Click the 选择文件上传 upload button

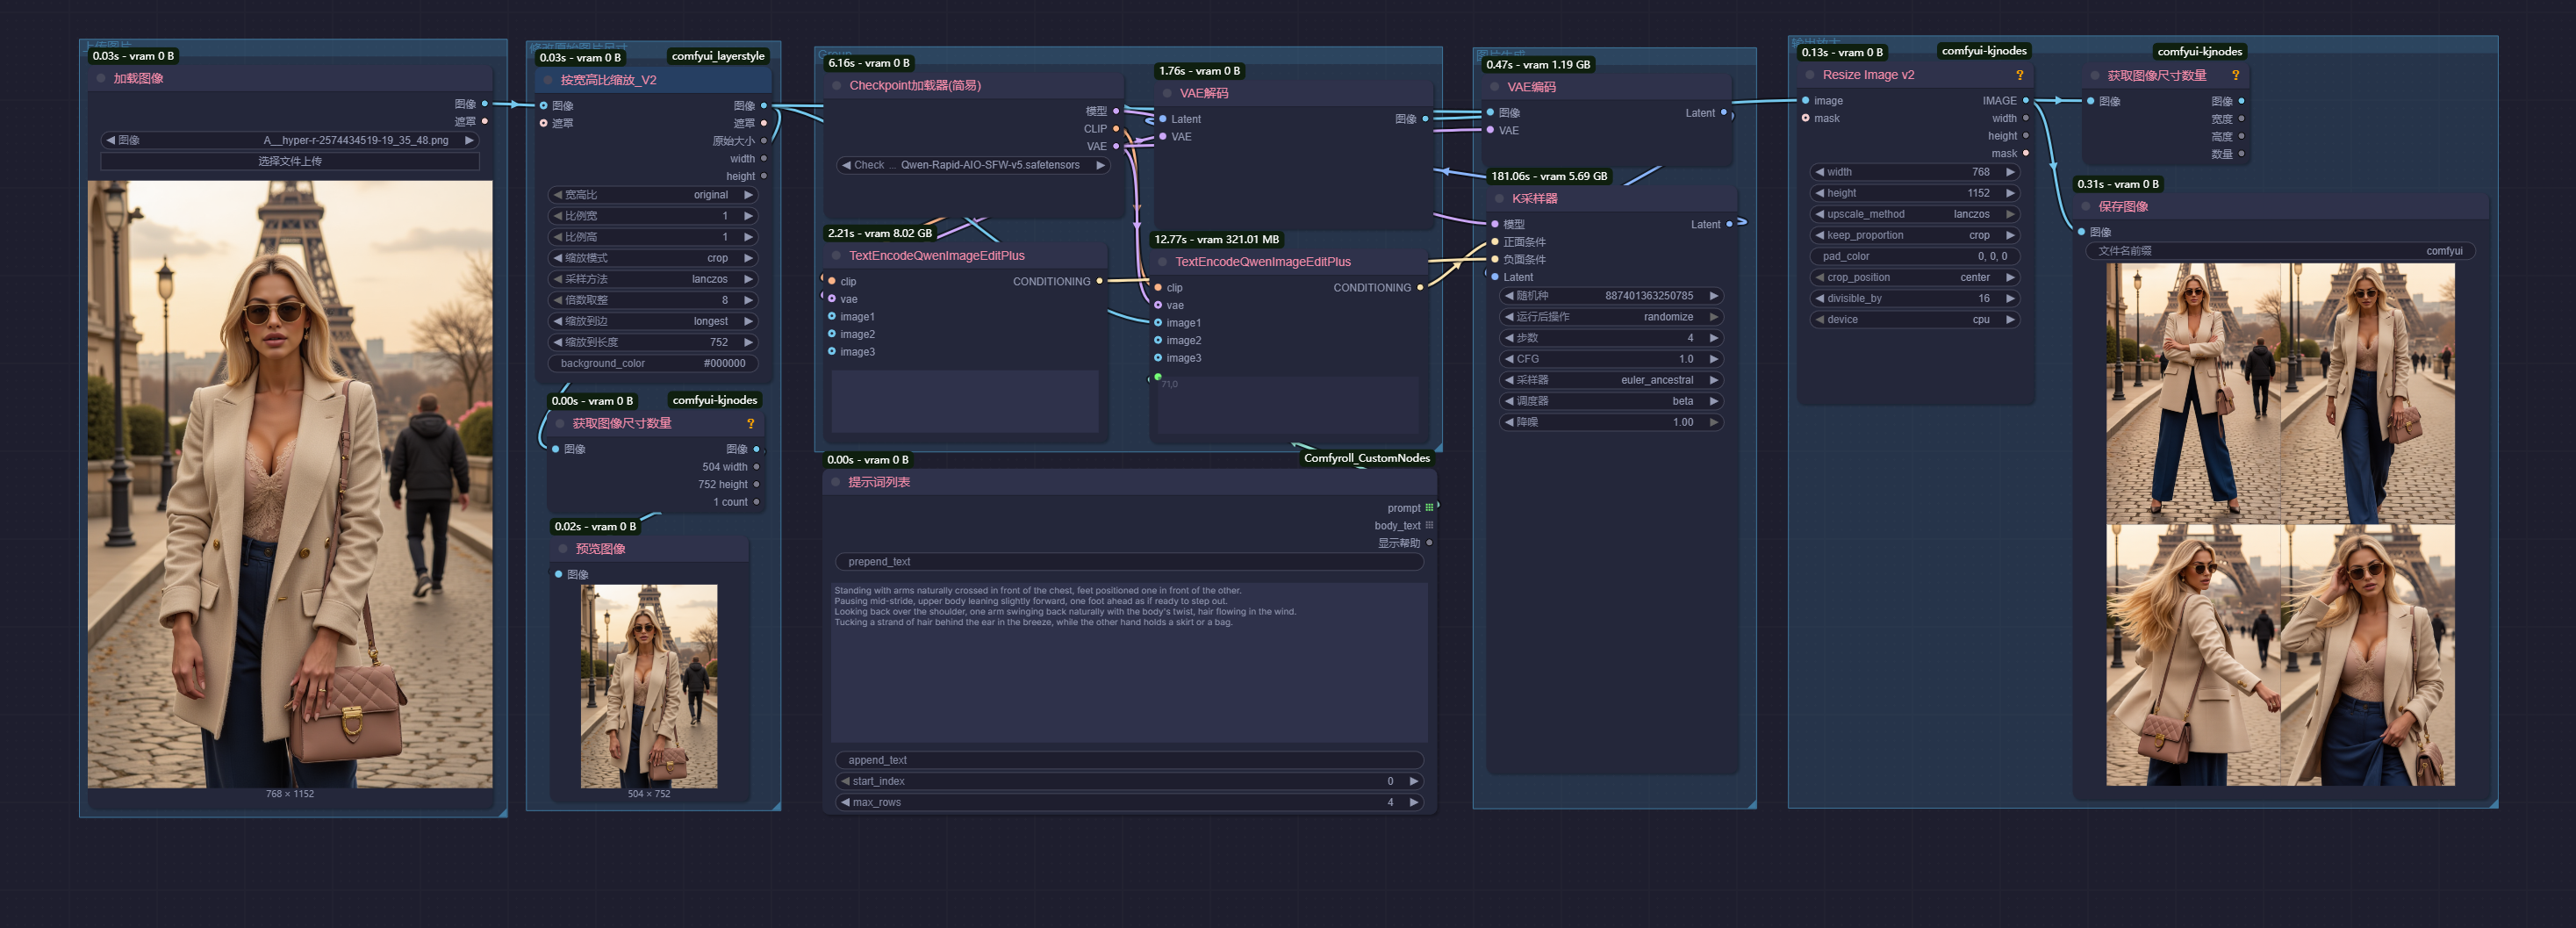pos(290,161)
